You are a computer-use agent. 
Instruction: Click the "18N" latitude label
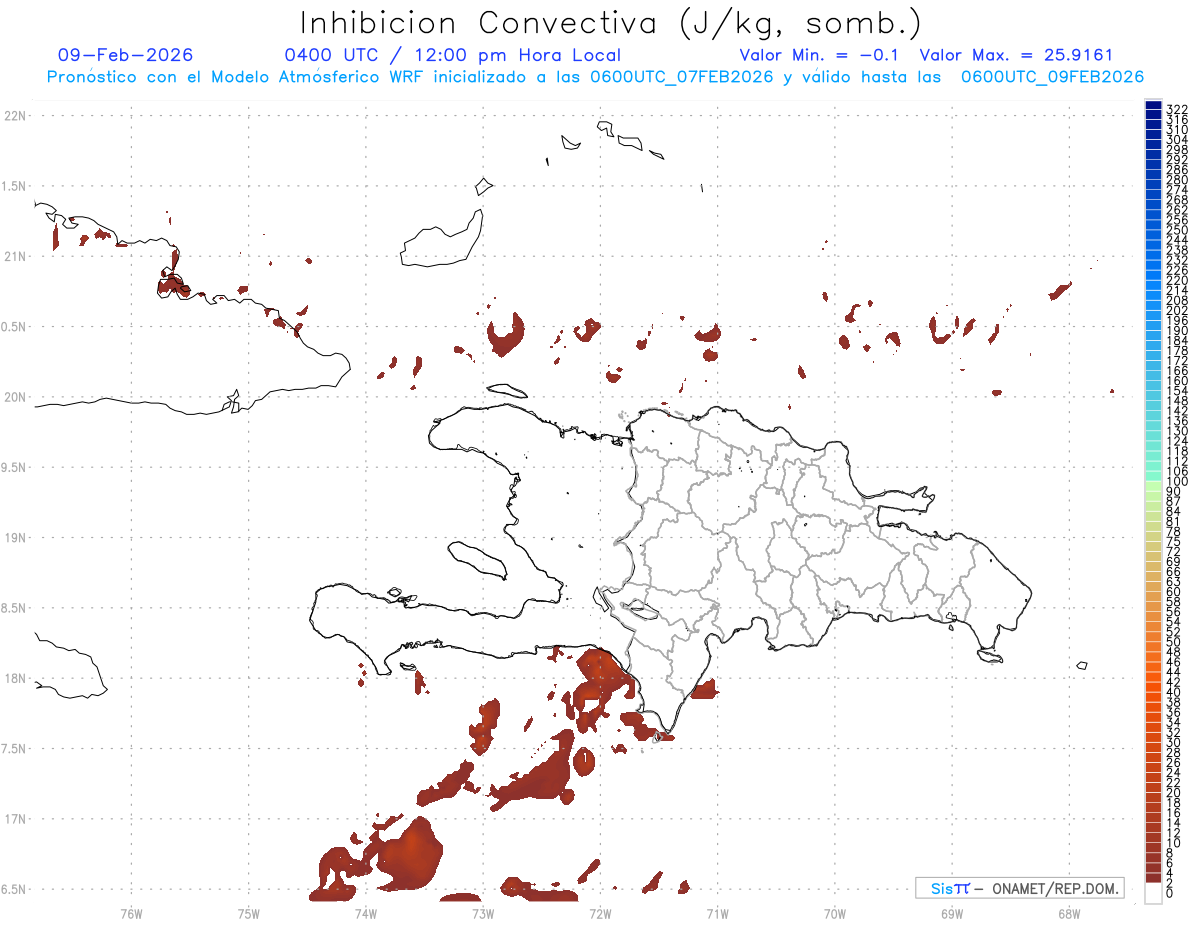pyautogui.click(x=14, y=678)
